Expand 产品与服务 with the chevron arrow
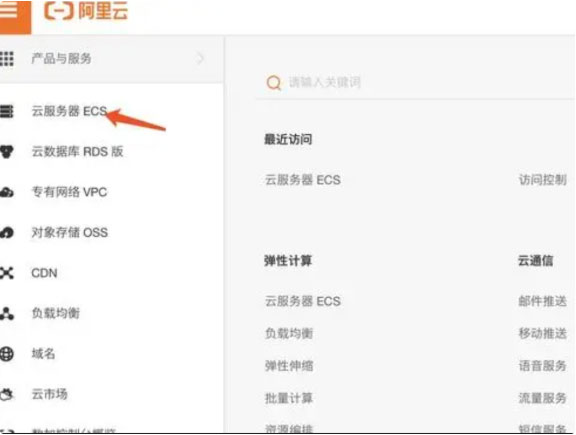 200,58
